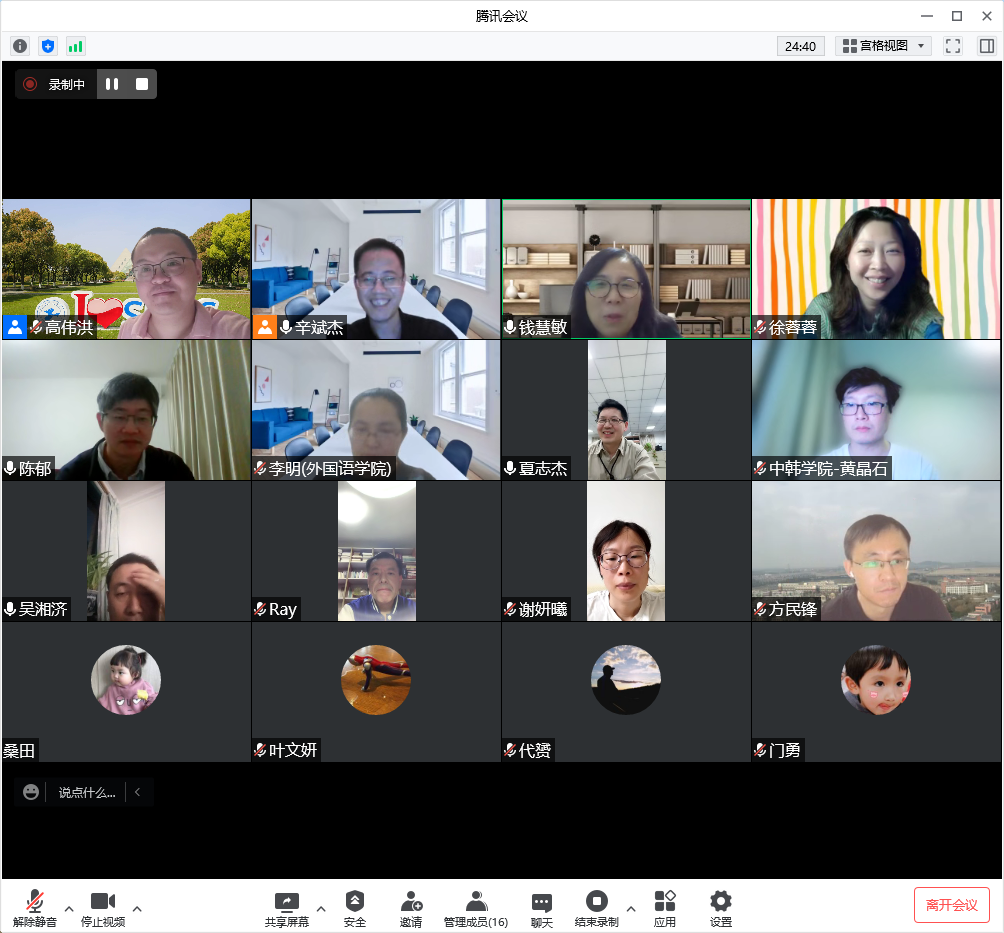1004x933 pixels.
Task: Collapse the chat input bar arrow
Action: 138,792
